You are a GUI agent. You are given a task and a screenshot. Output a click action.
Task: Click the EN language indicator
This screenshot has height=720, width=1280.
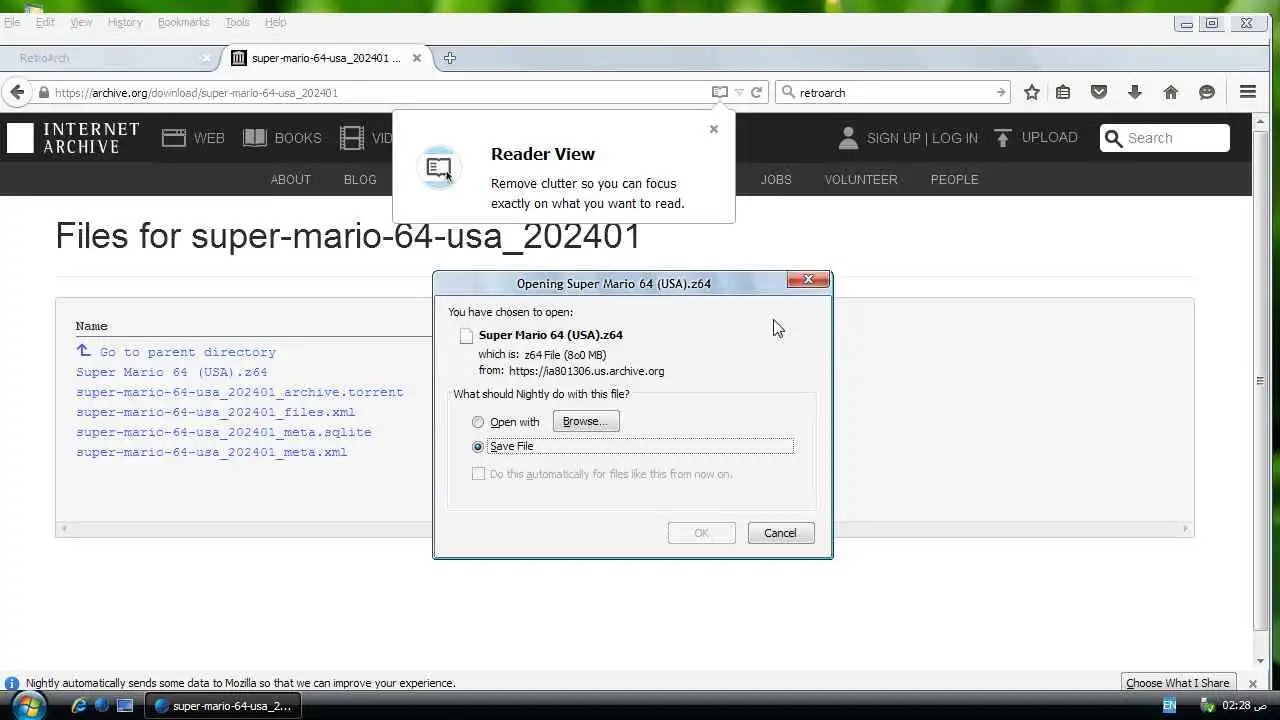coord(1169,706)
